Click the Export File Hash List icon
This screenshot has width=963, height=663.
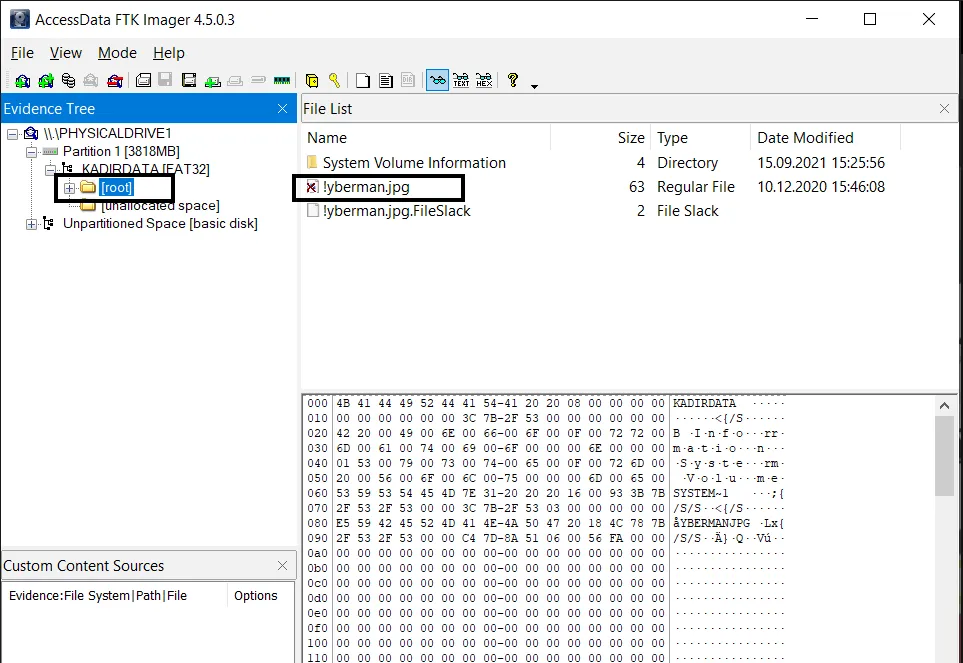tap(386, 80)
